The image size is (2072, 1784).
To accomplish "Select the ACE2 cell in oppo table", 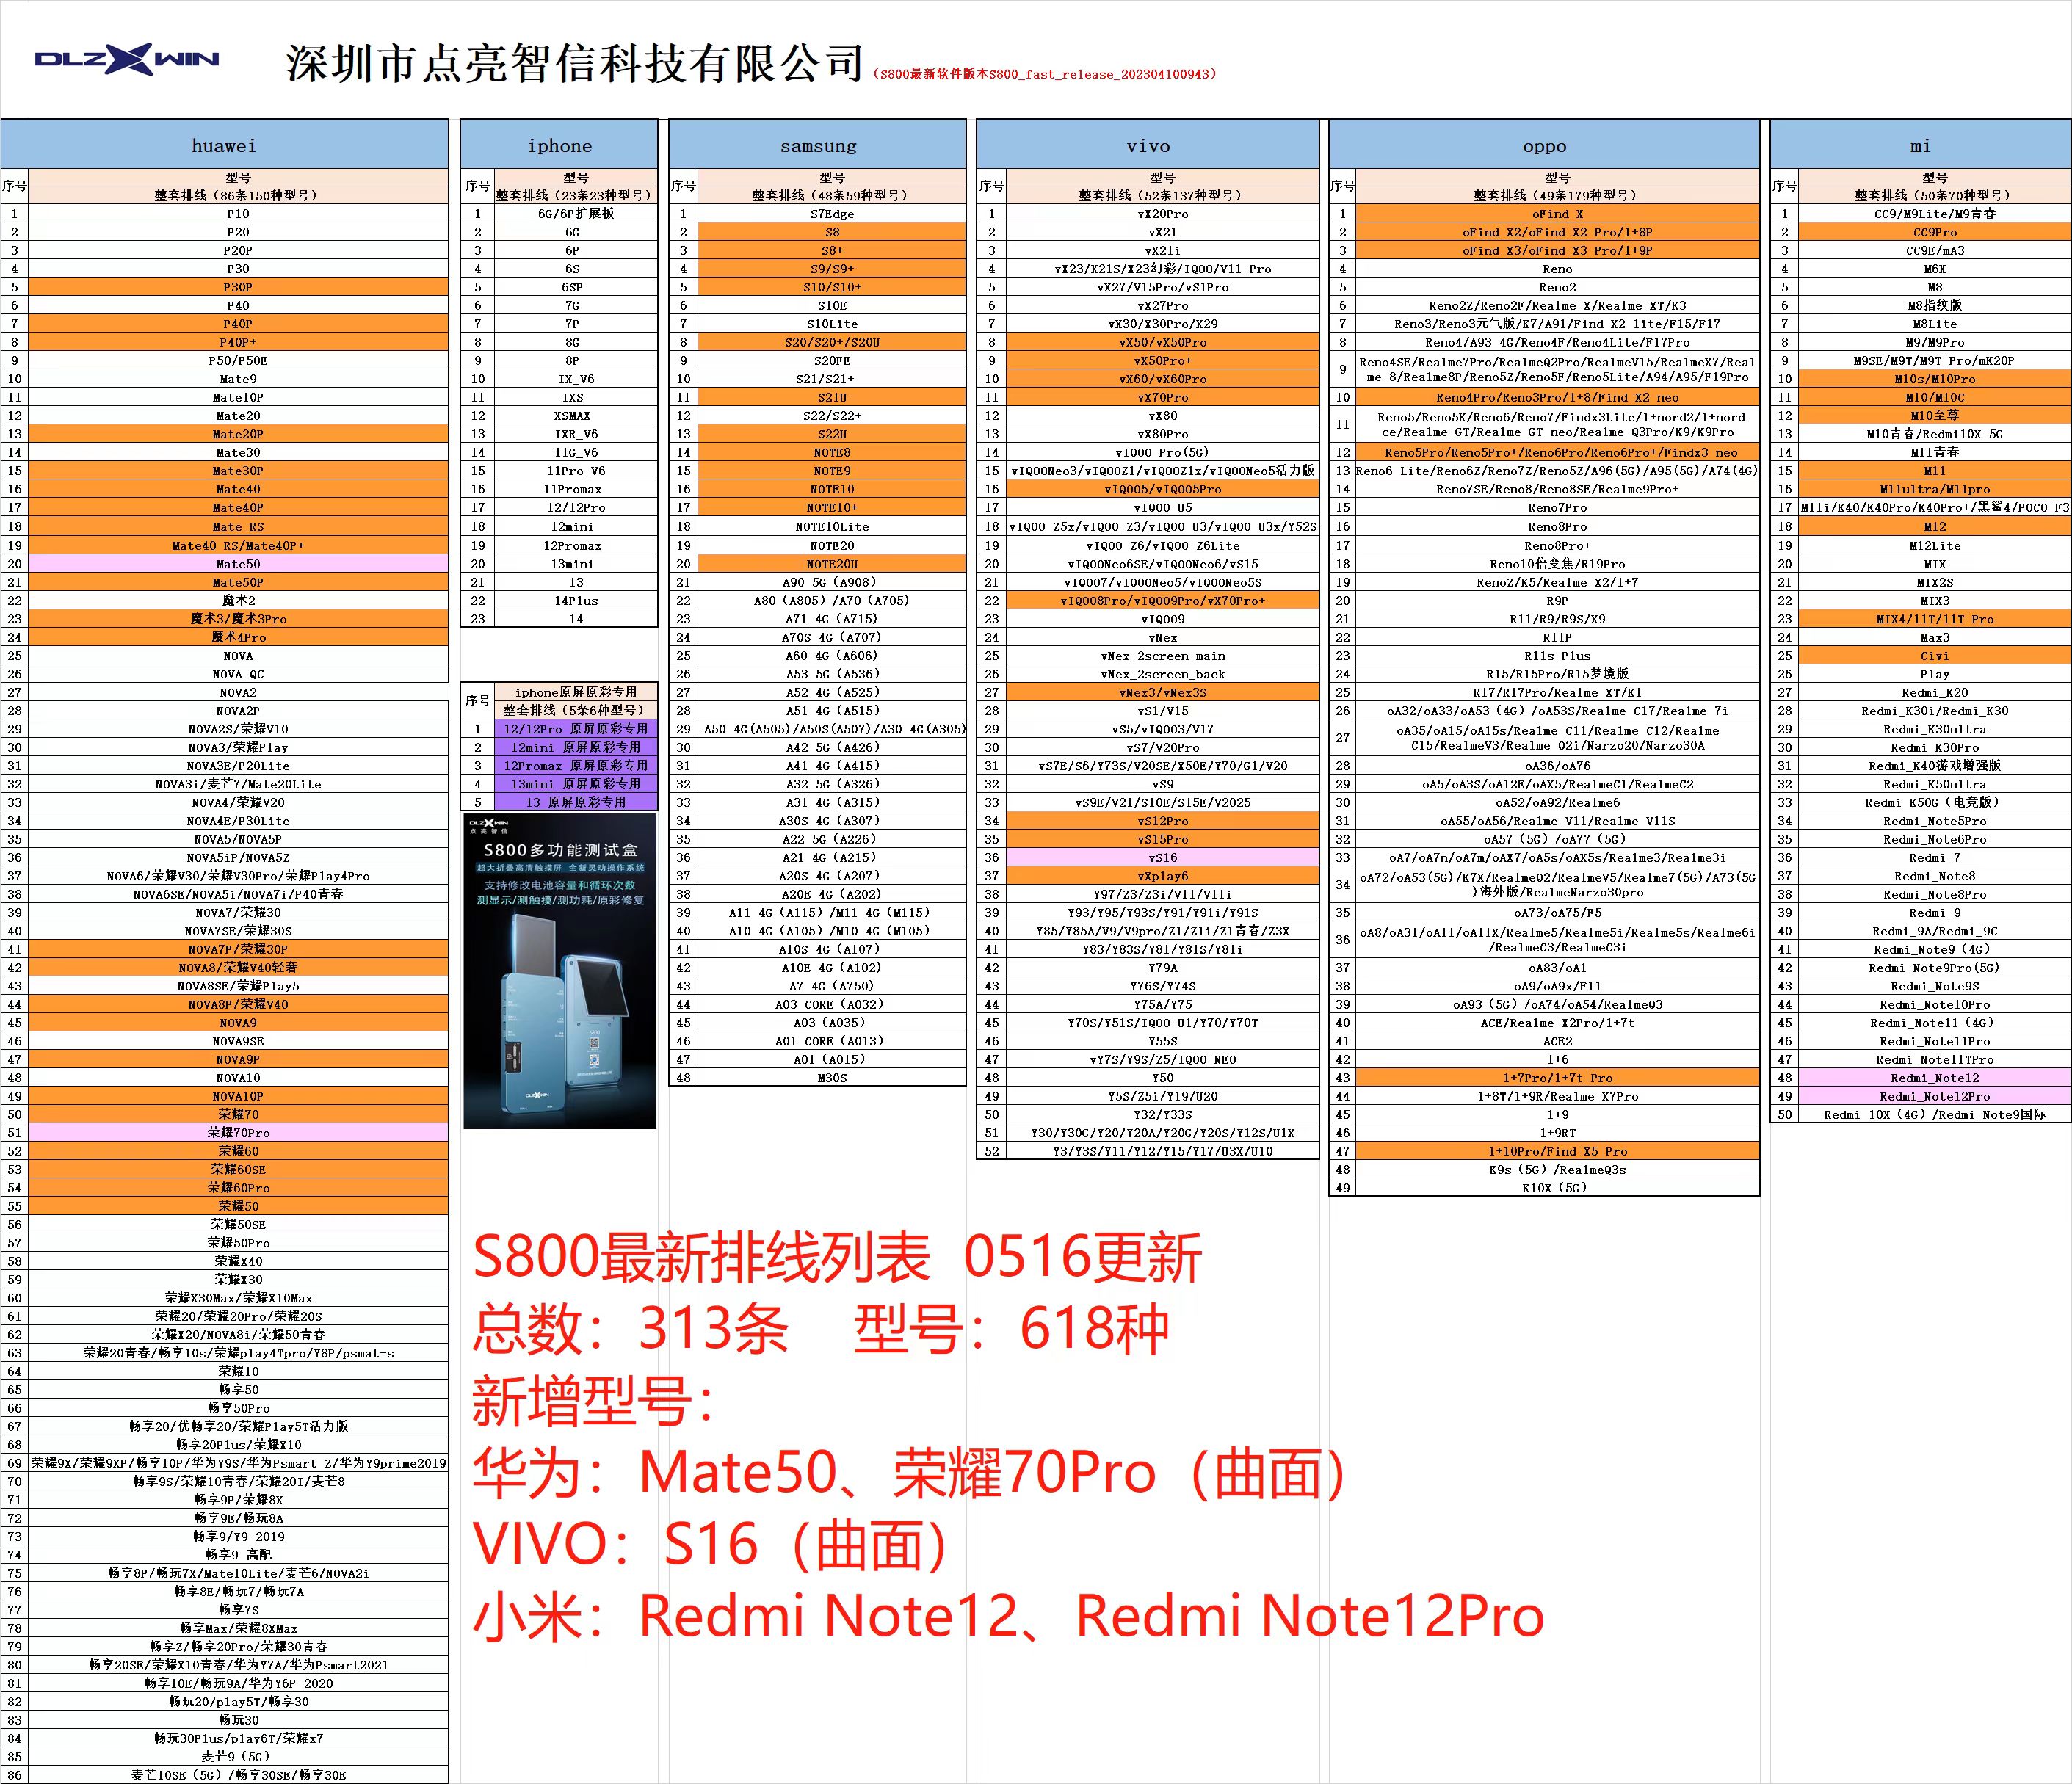I will (1557, 1041).
